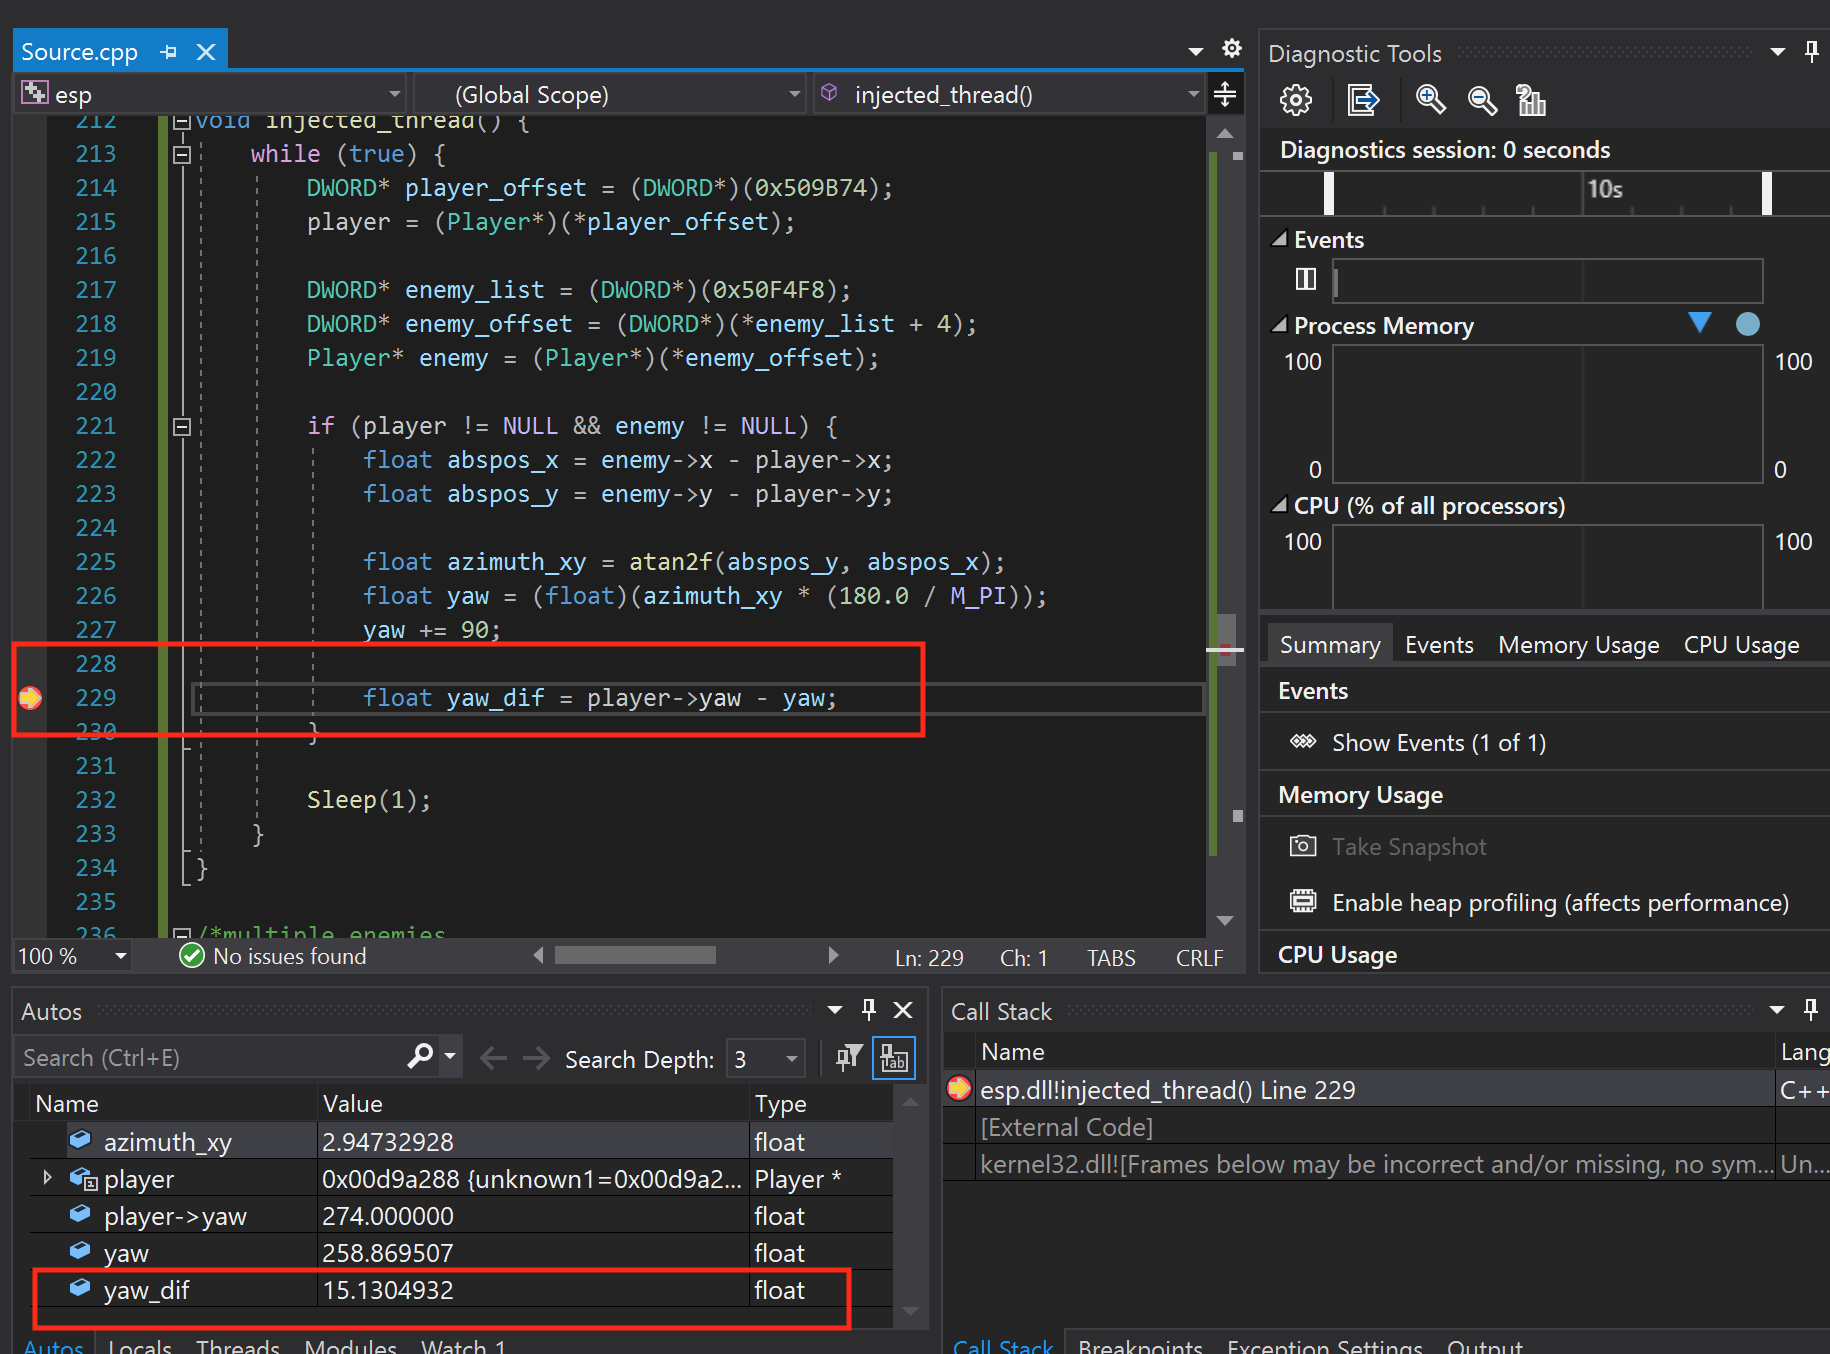Click the Autos filter icon
This screenshot has width=1830, height=1354.
click(x=848, y=1058)
